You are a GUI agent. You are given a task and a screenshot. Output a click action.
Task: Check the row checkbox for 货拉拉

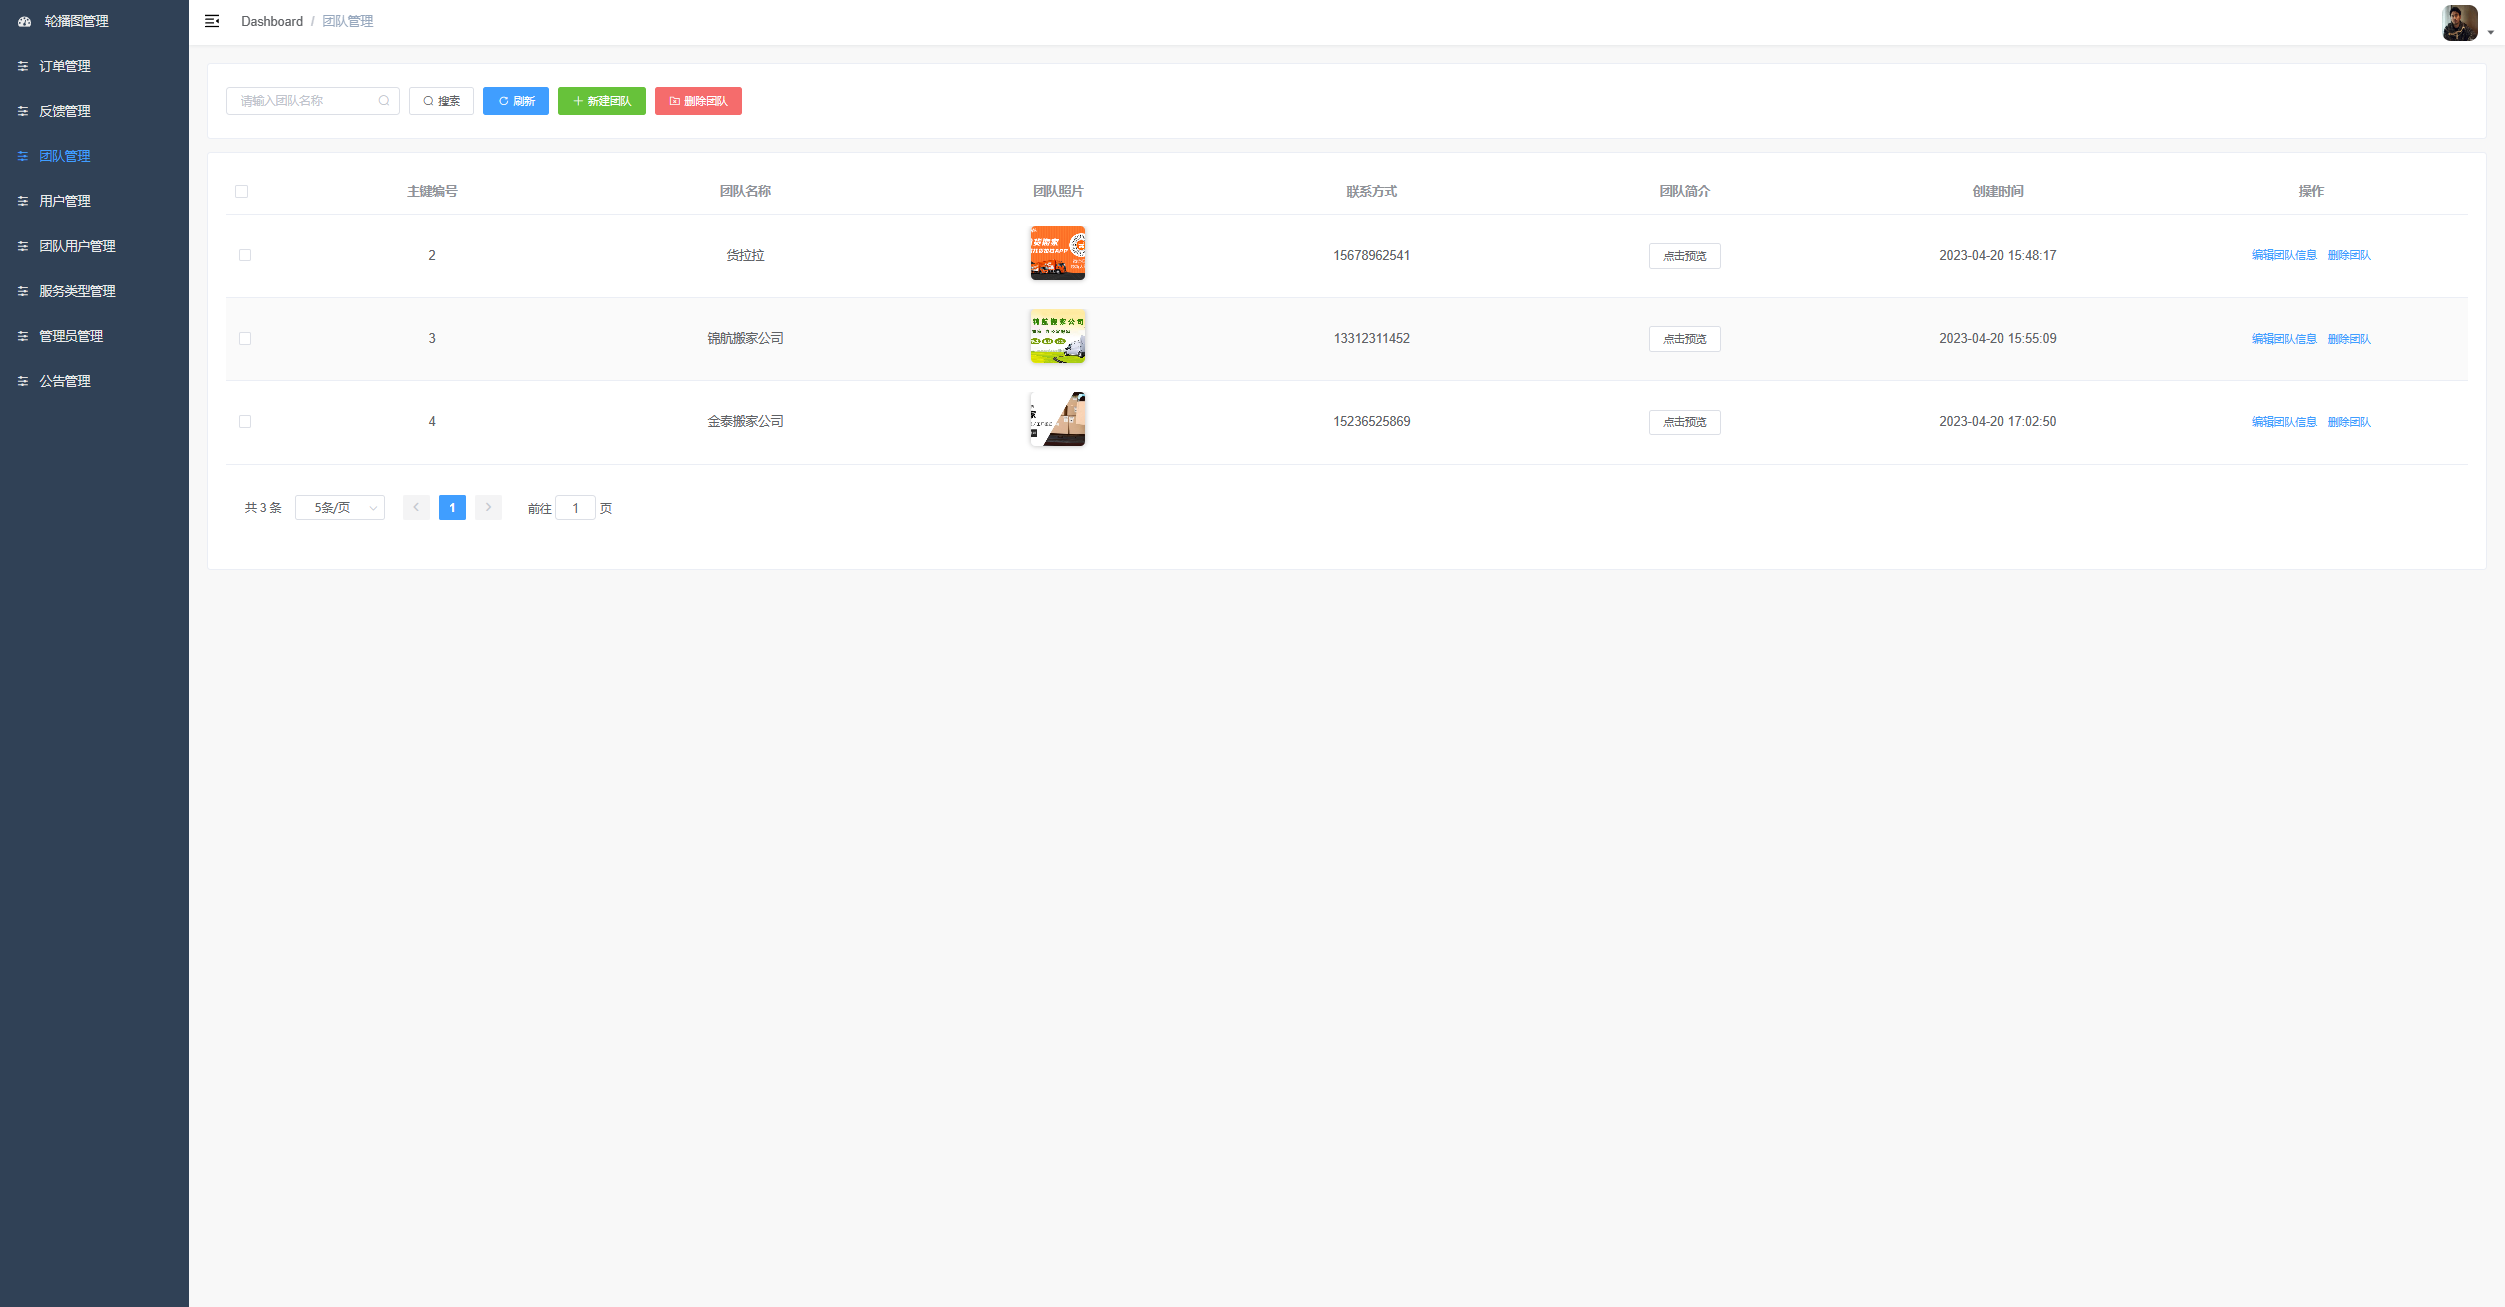coord(245,255)
